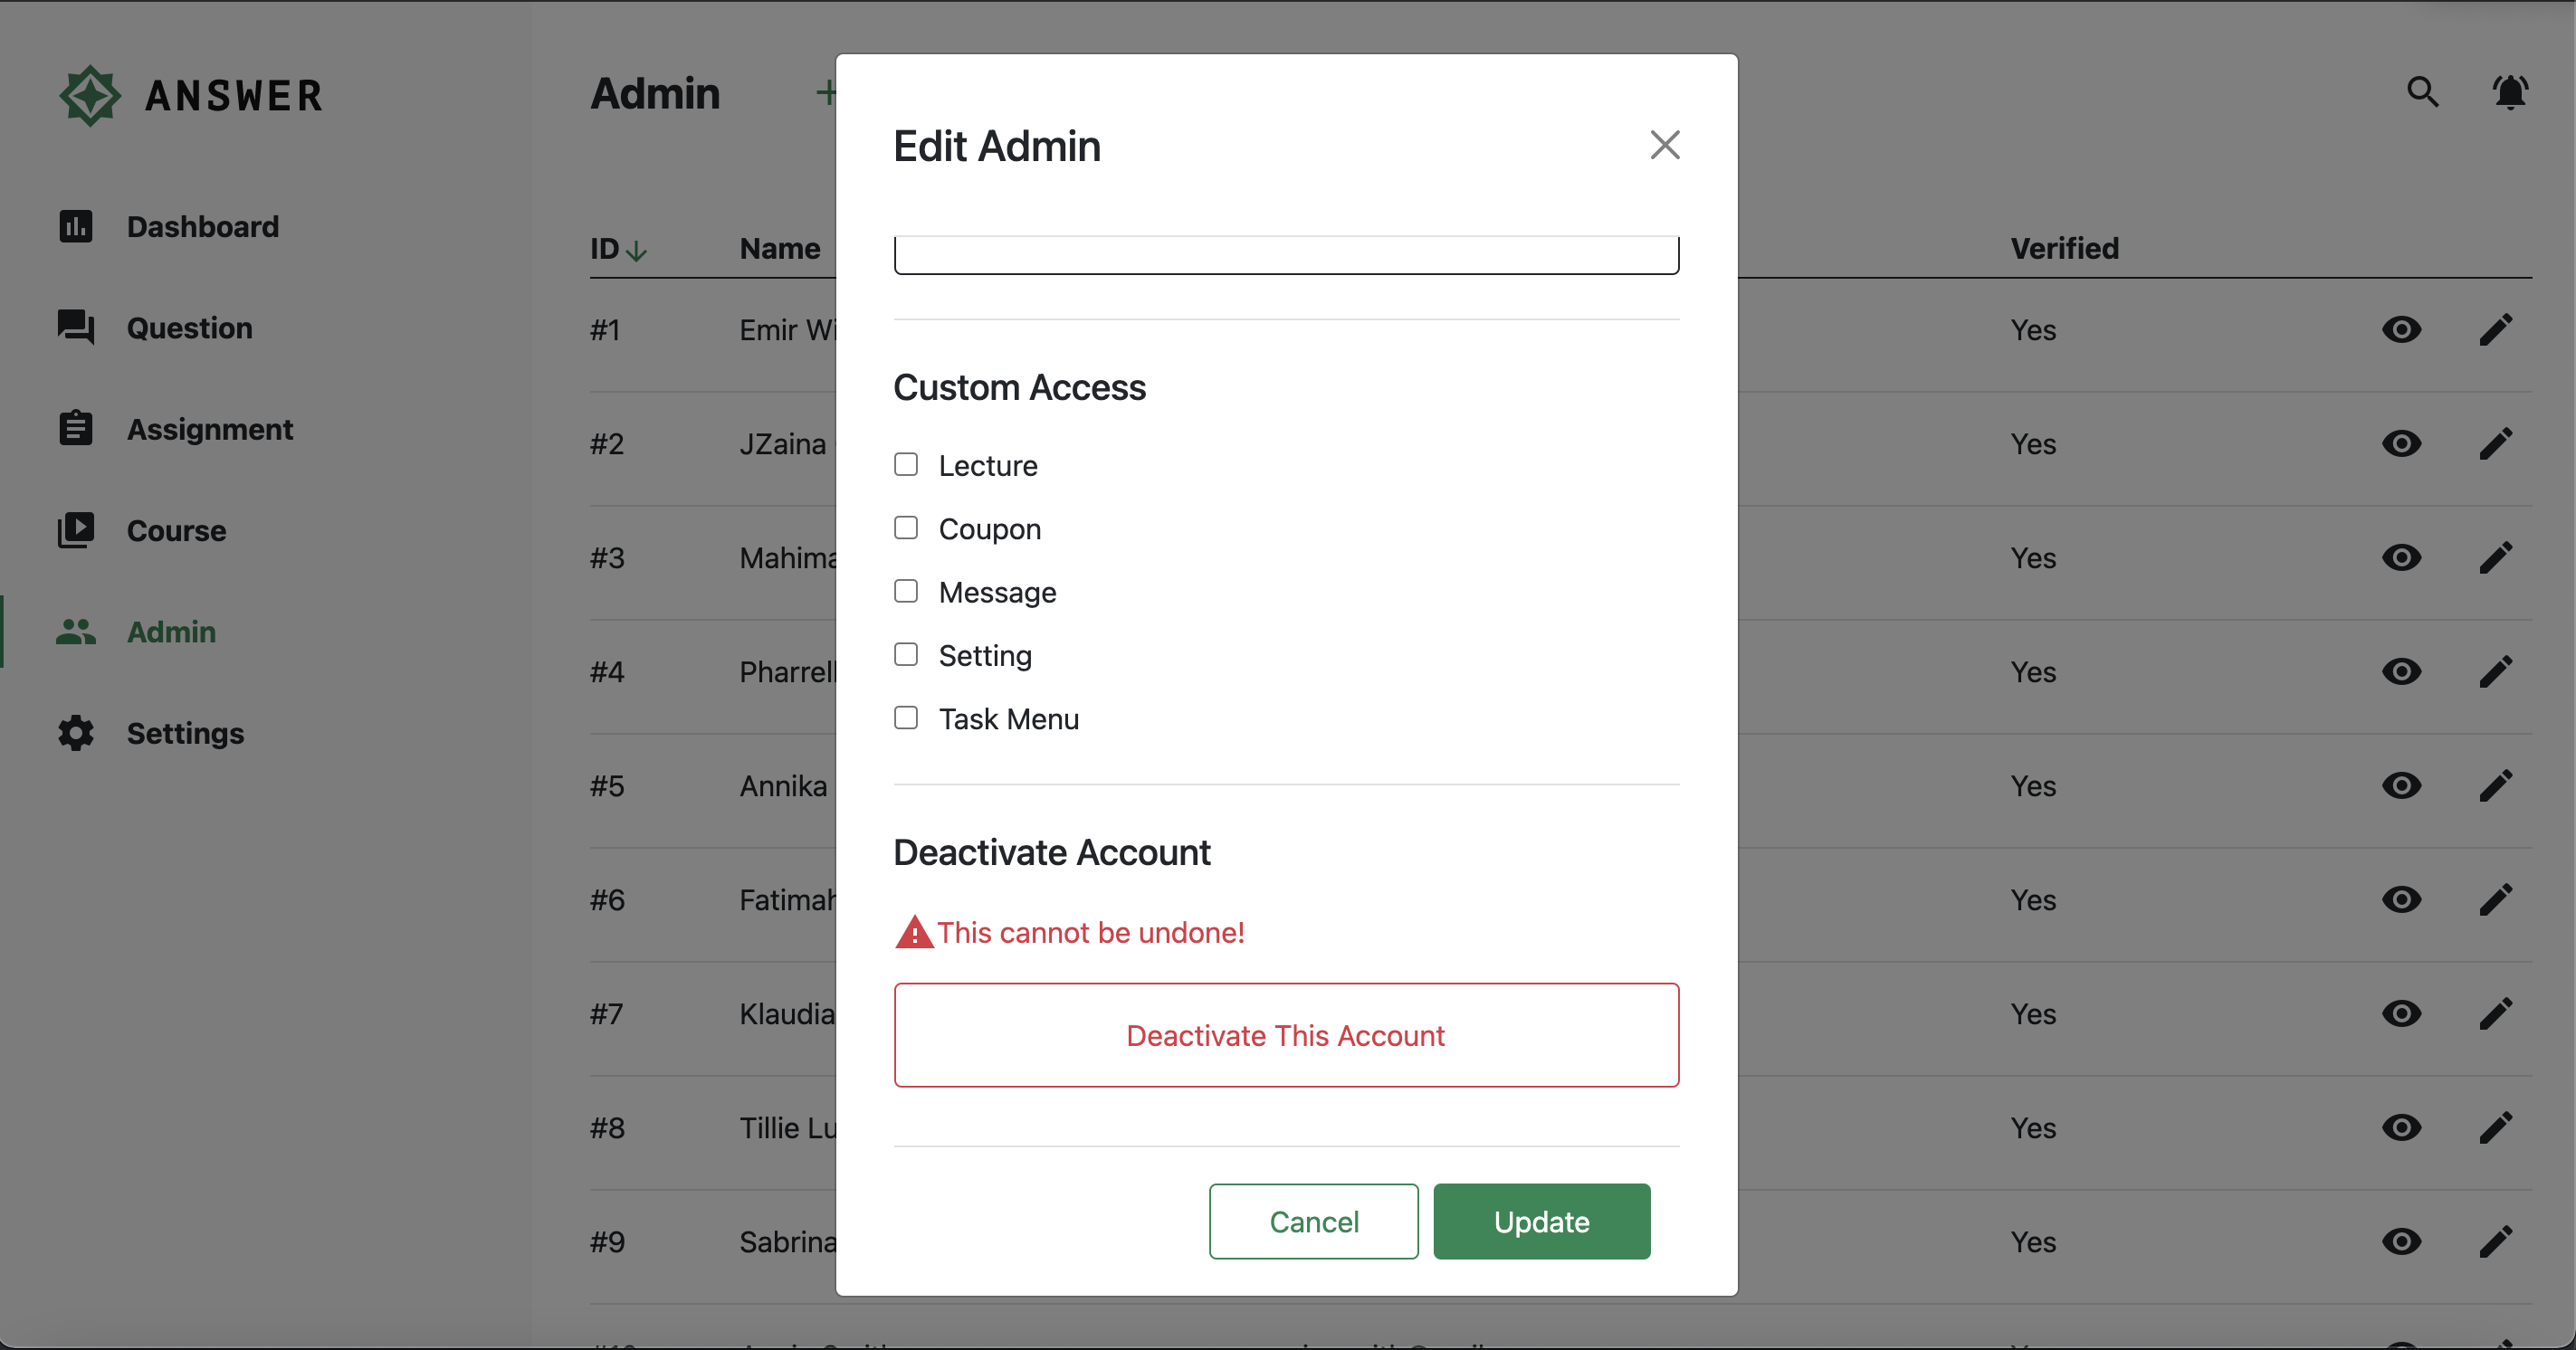Select the Question sidebar icon

(x=76, y=328)
